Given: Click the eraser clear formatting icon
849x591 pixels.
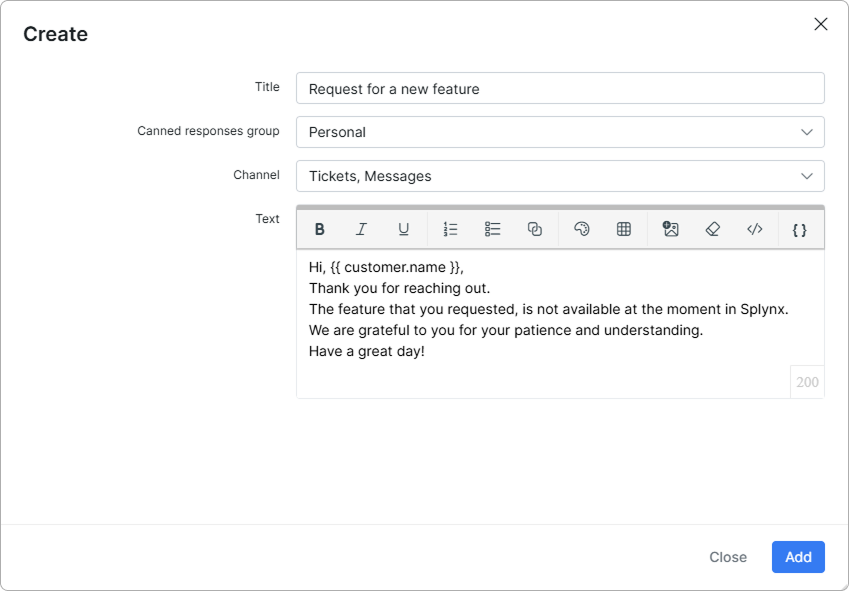Looking at the screenshot, I should [713, 229].
